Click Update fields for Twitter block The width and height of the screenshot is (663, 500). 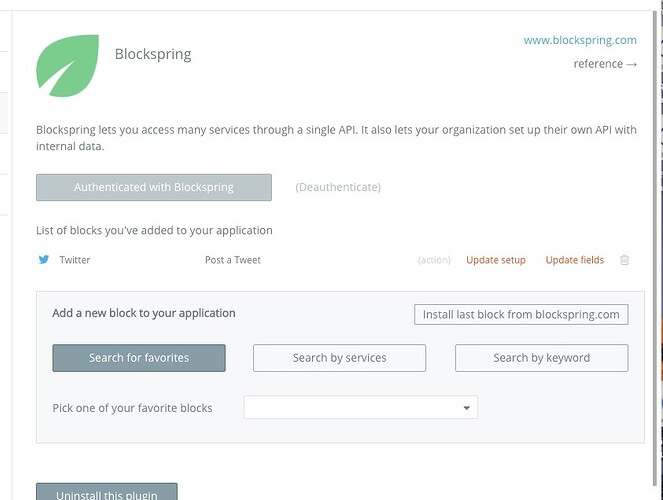[x=575, y=260]
